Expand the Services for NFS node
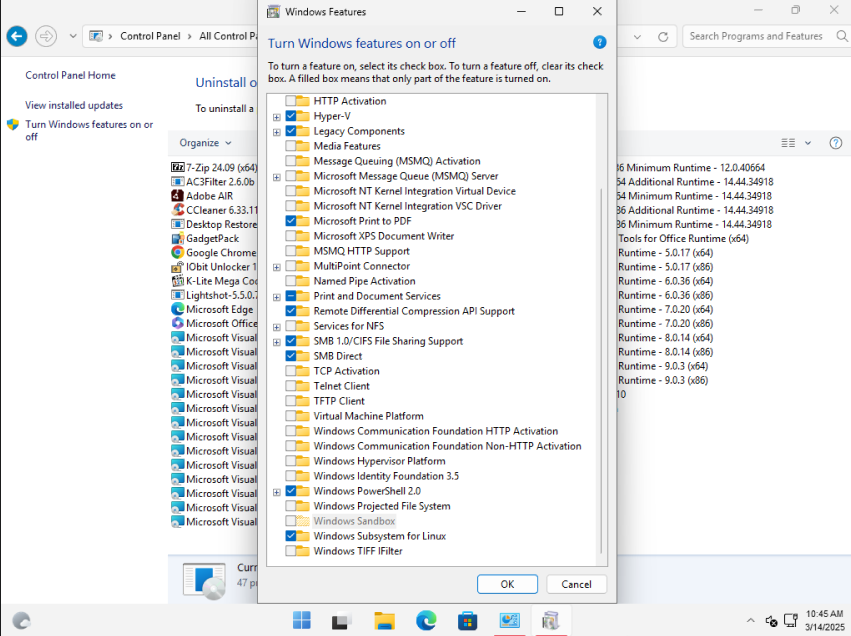 coord(277,327)
